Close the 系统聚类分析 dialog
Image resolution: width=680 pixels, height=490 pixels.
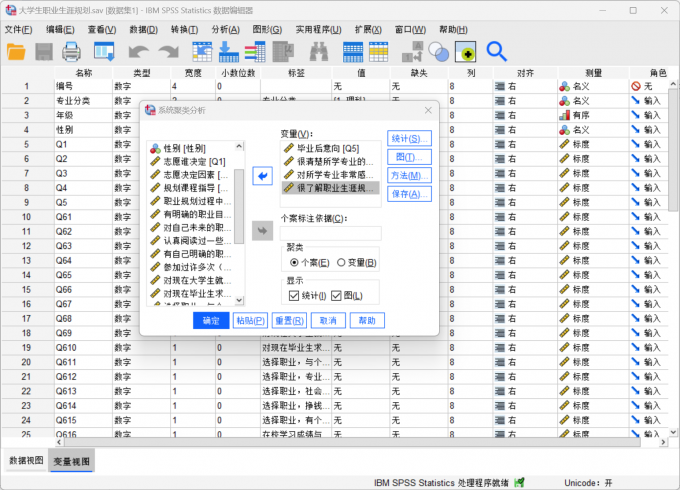(x=428, y=110)
